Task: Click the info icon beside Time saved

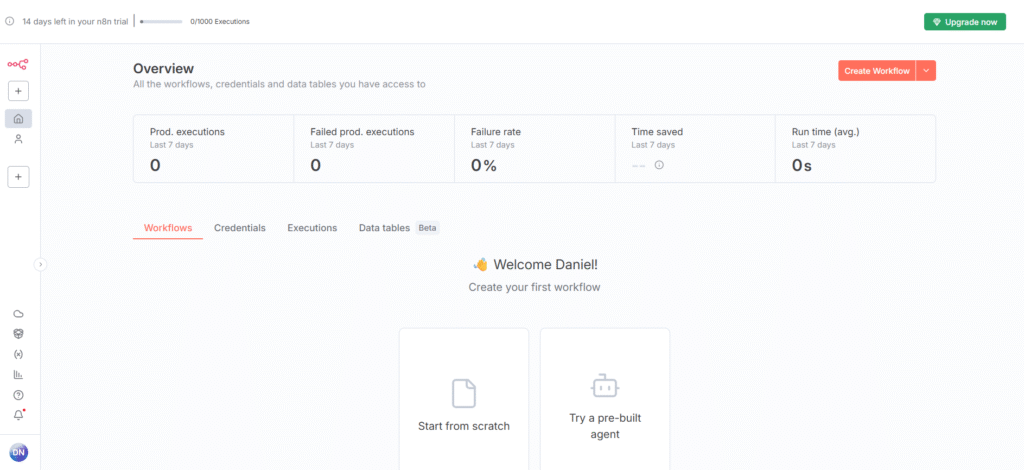Action: pos(659,165)
